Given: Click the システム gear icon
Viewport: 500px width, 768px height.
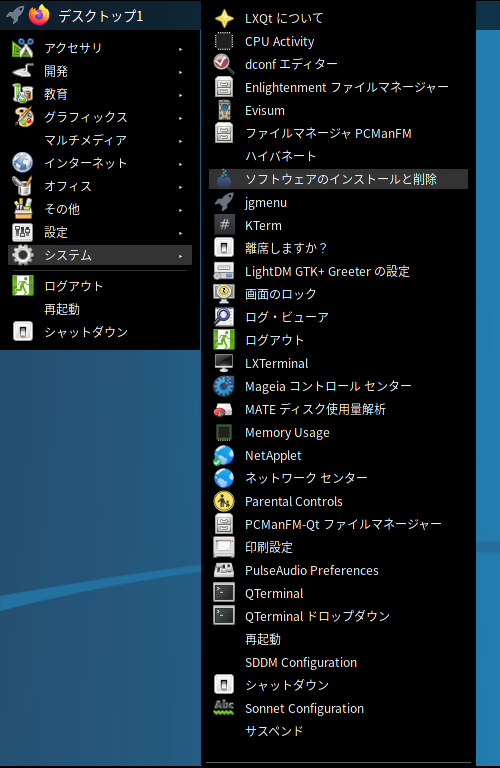Looking at the screenshot, I should click(x=23, y=255).
